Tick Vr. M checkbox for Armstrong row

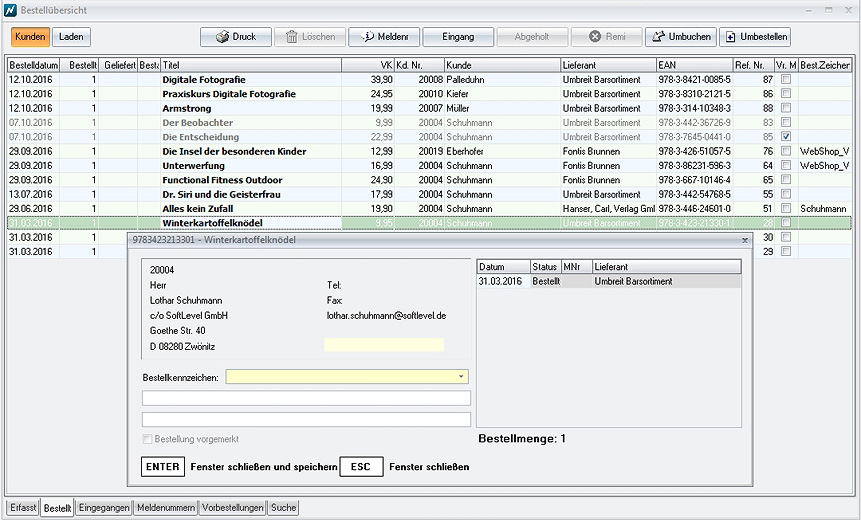(786, 108)
